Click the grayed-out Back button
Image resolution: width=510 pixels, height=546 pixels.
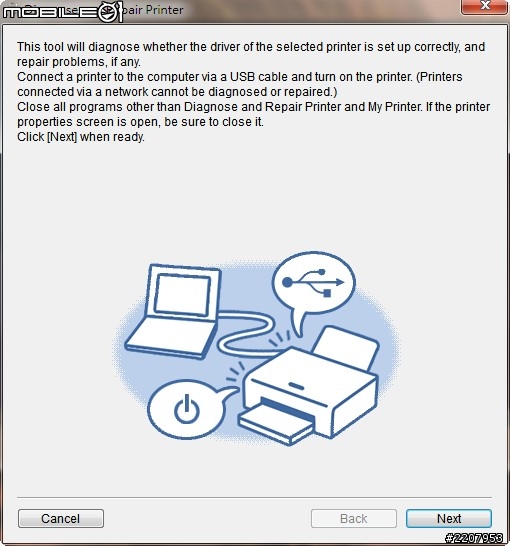[354, 518]
